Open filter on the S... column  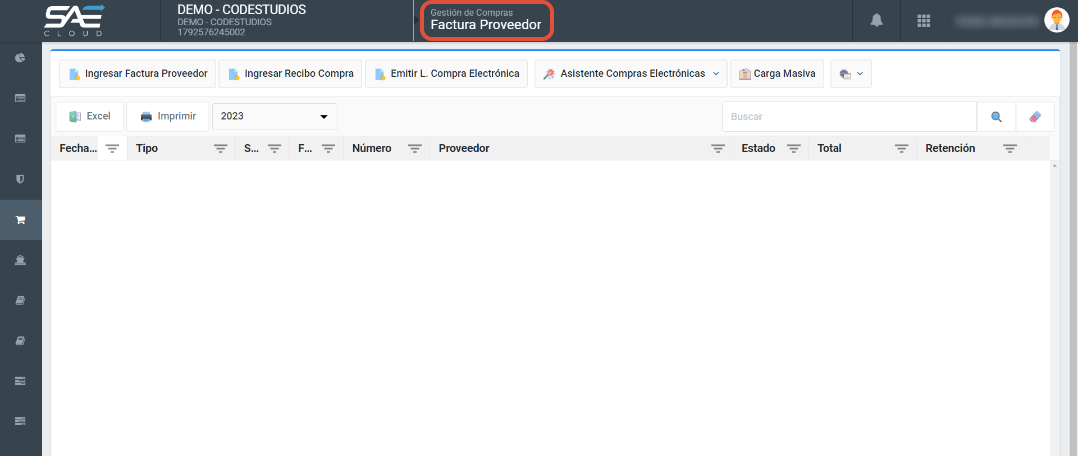tap(274, 149)
